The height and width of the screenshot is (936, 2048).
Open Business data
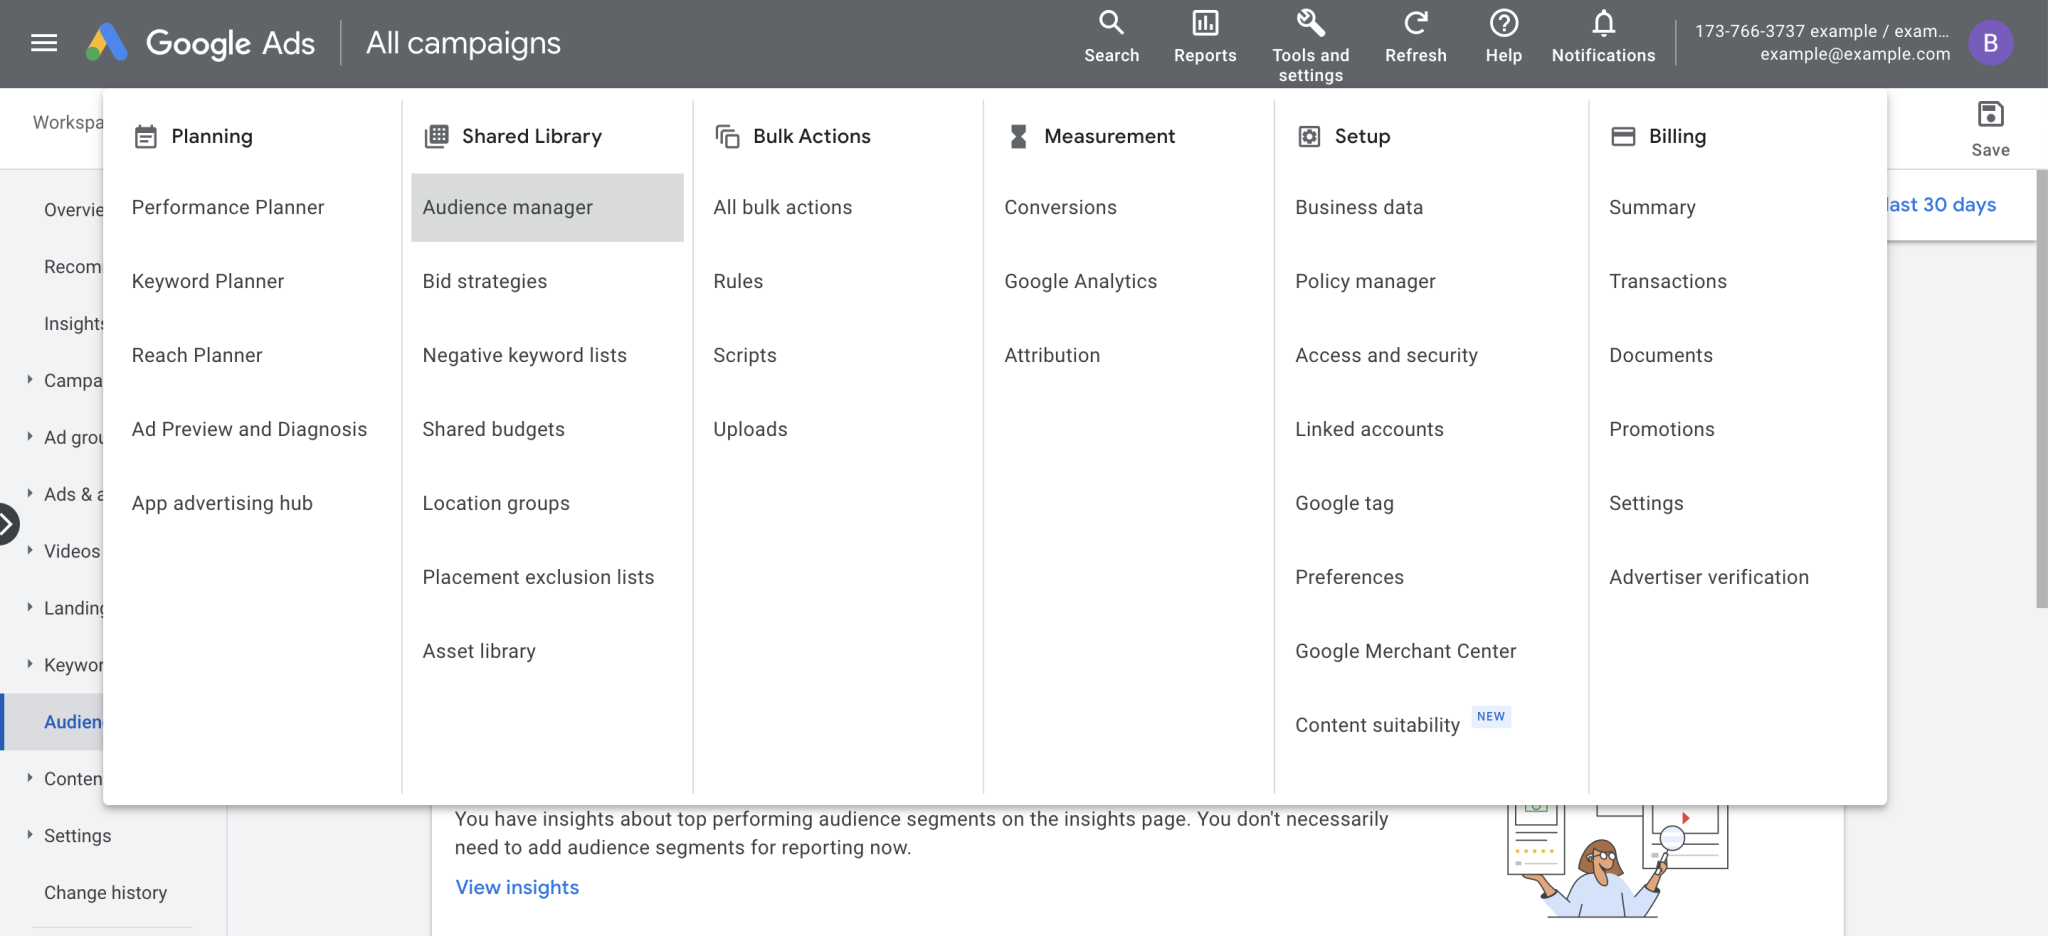[1359, 207]
